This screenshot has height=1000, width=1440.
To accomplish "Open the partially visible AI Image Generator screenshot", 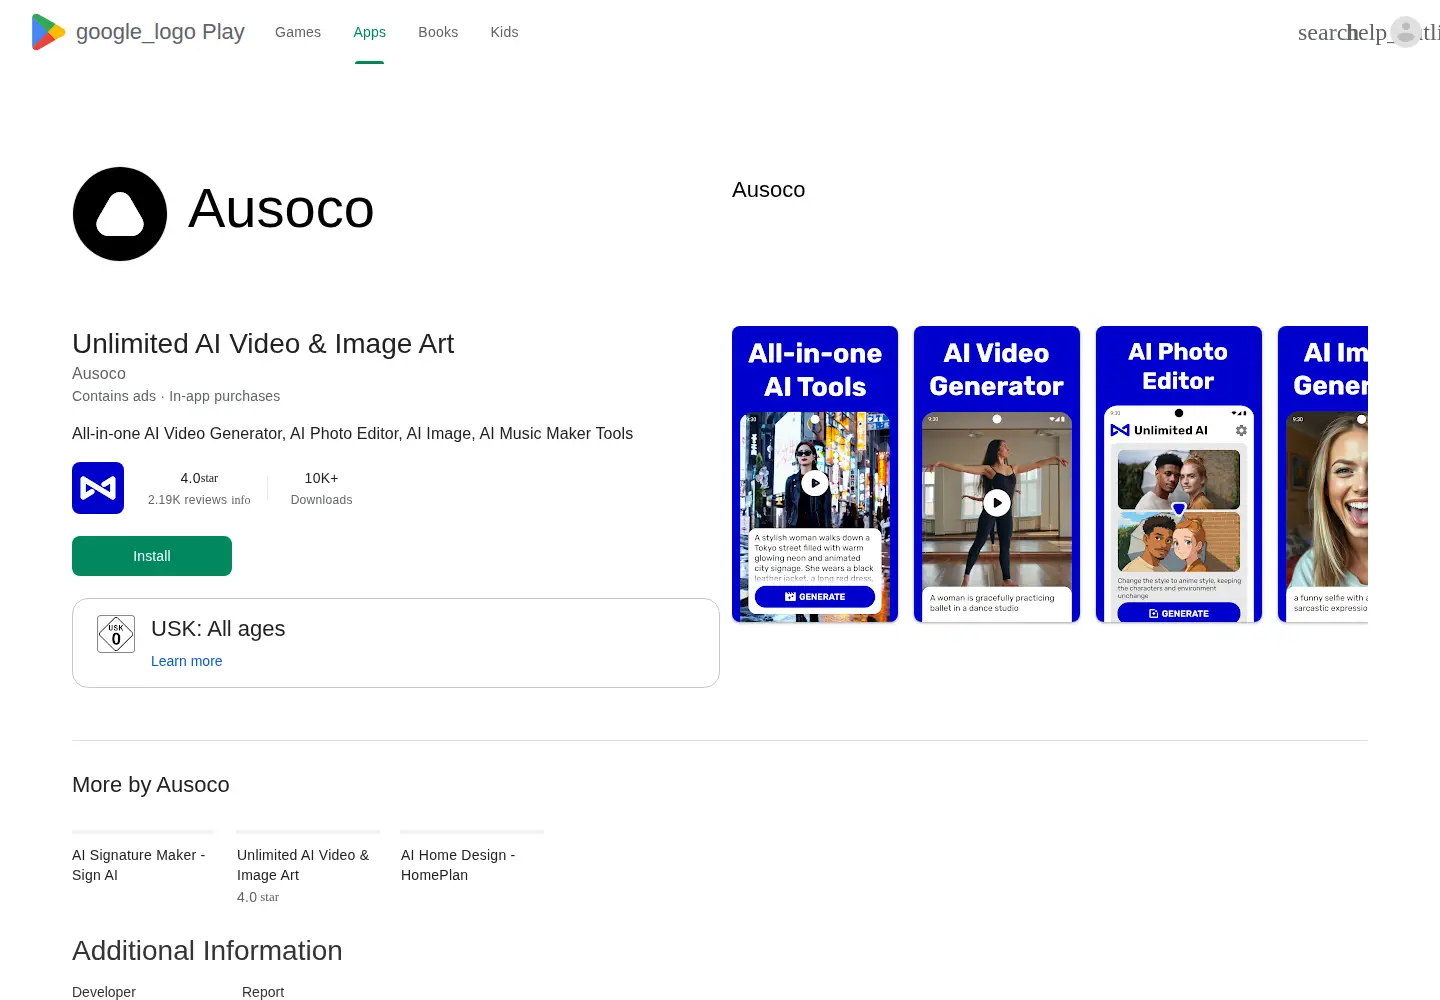I will pyautogui.click(x=1323, y=474).
